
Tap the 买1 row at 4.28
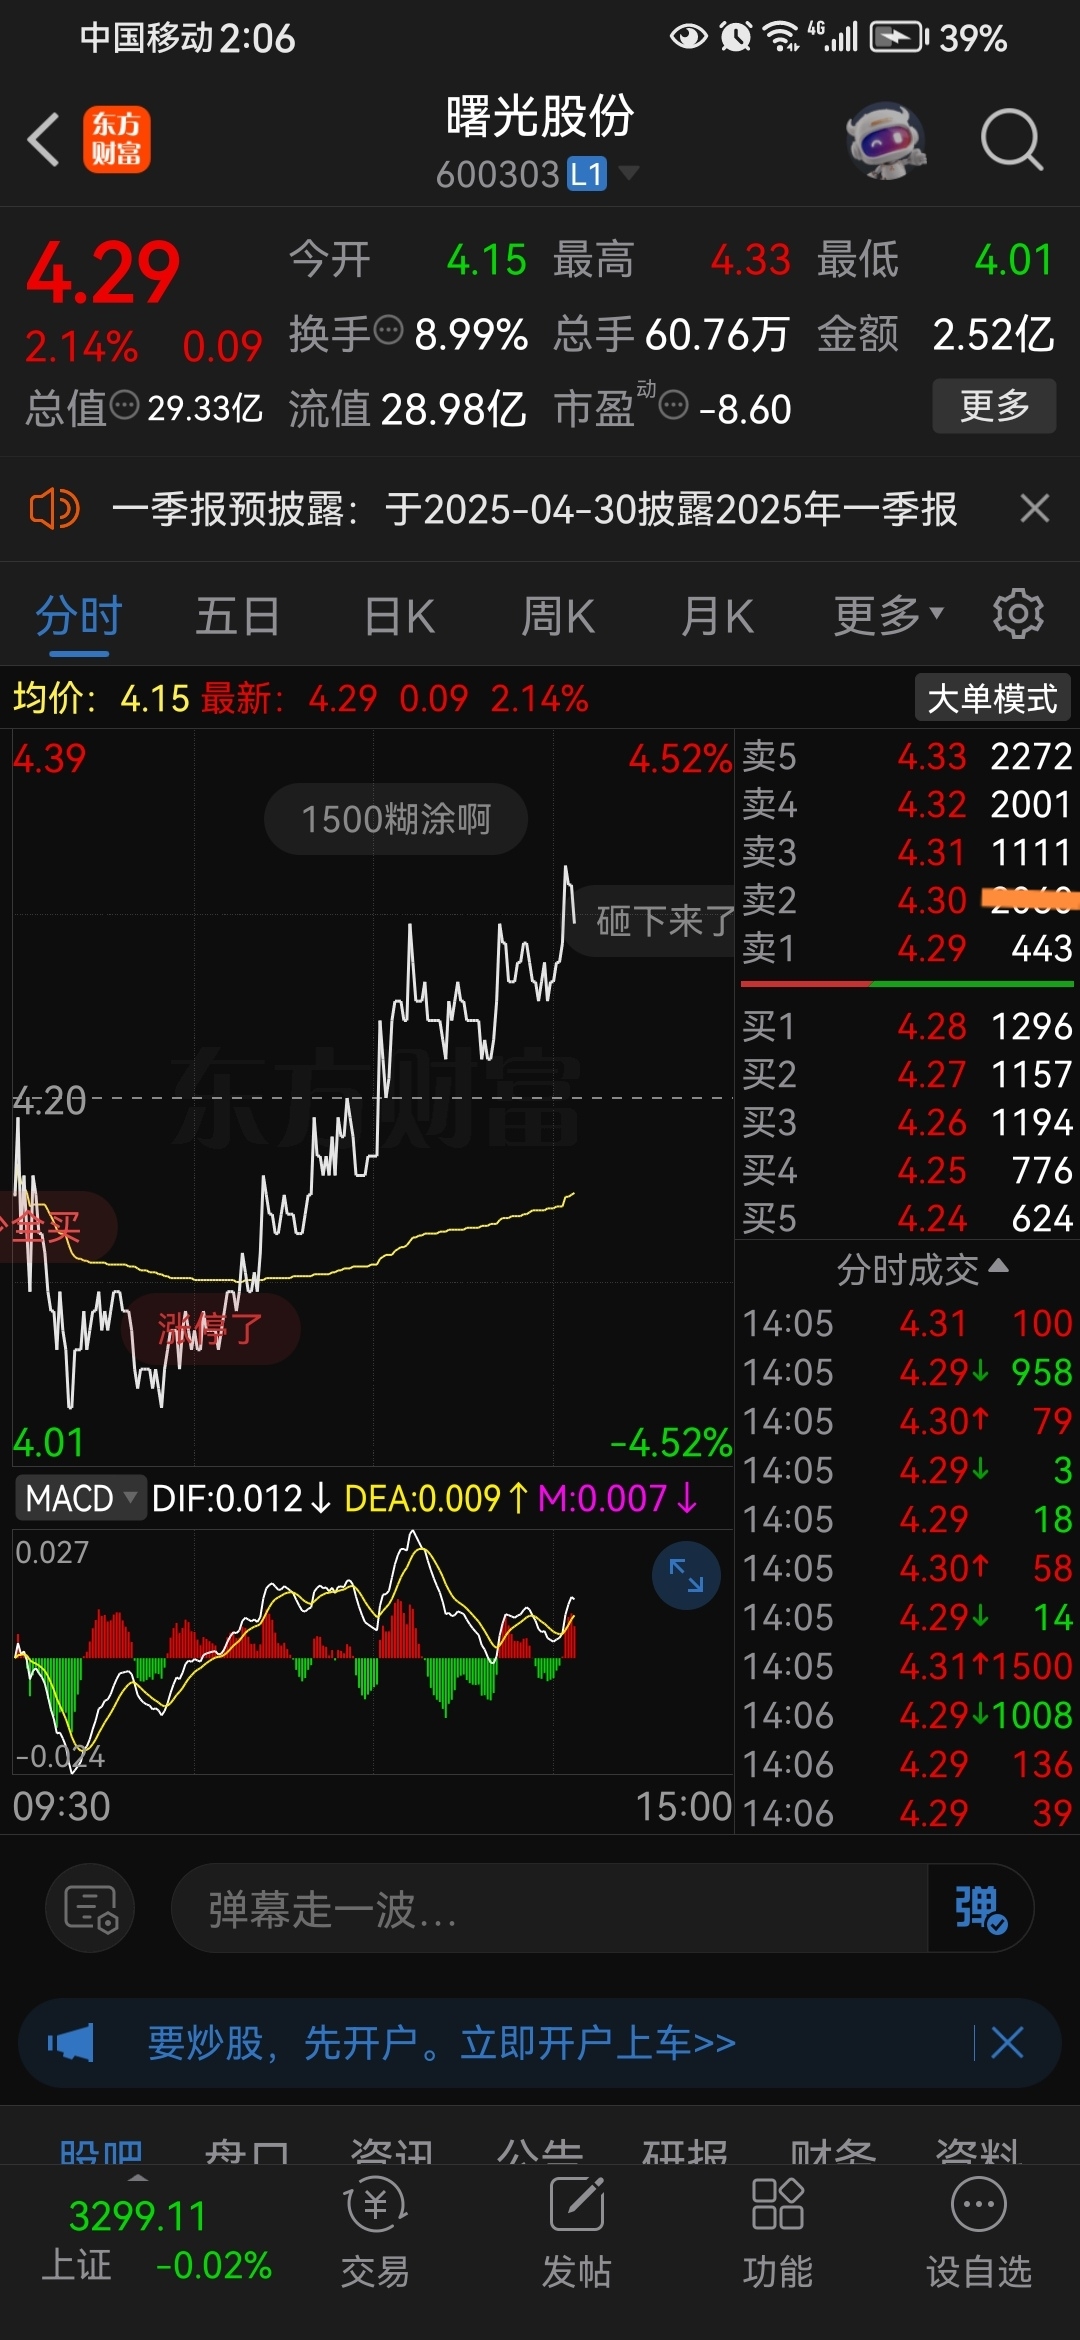907,1026
